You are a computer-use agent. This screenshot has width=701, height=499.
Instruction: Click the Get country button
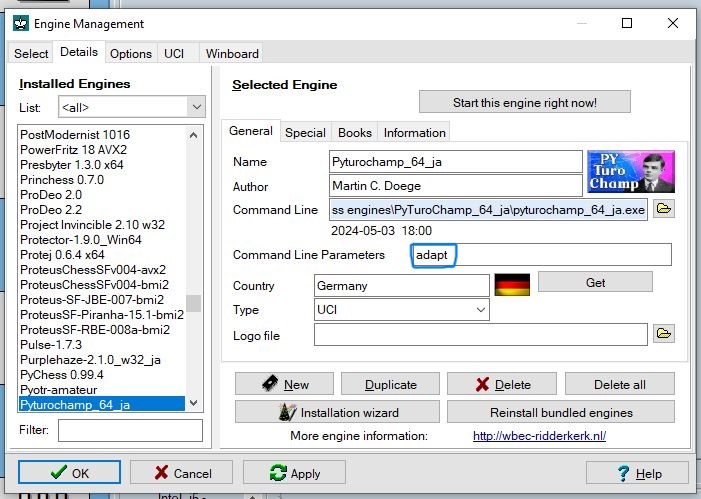click(595, 282)
